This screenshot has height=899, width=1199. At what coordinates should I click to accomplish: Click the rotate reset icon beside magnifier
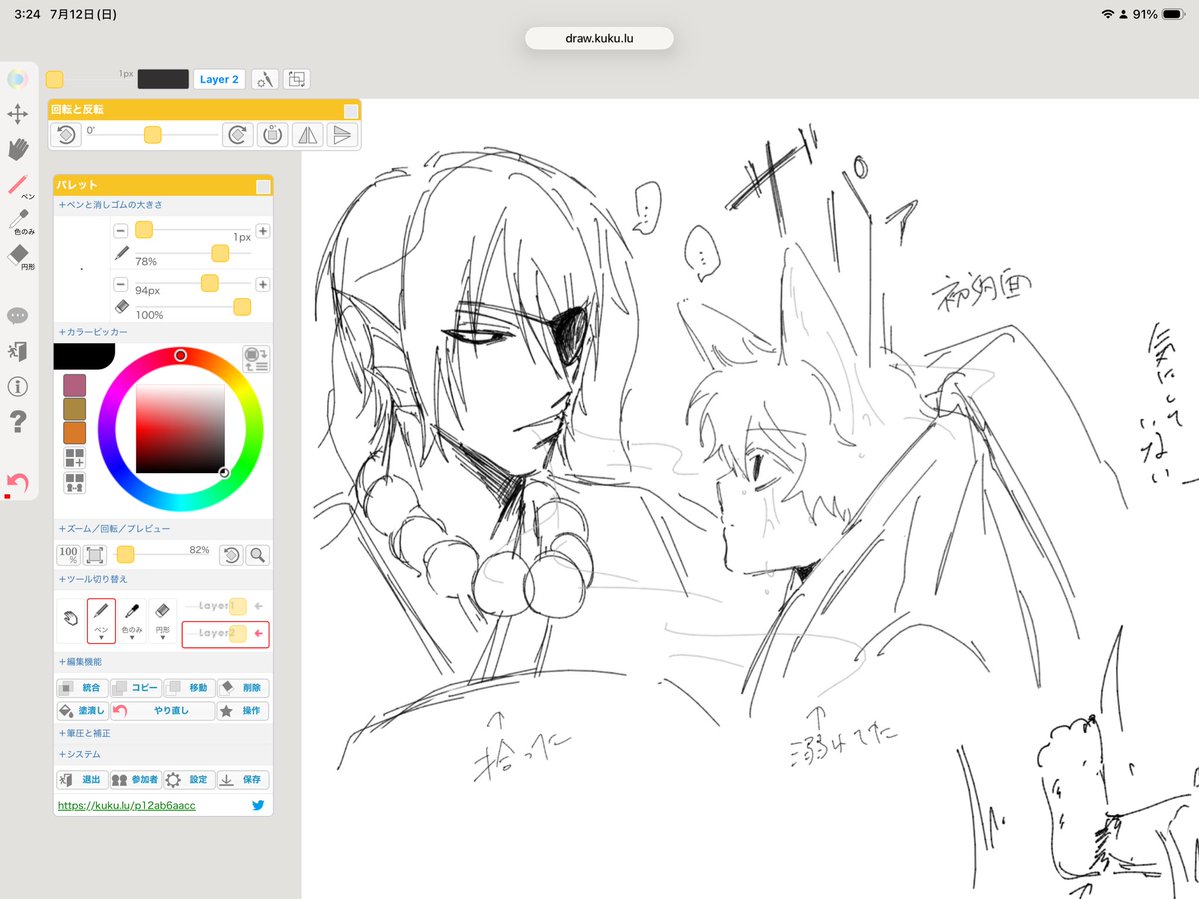(x=232, y=555)
